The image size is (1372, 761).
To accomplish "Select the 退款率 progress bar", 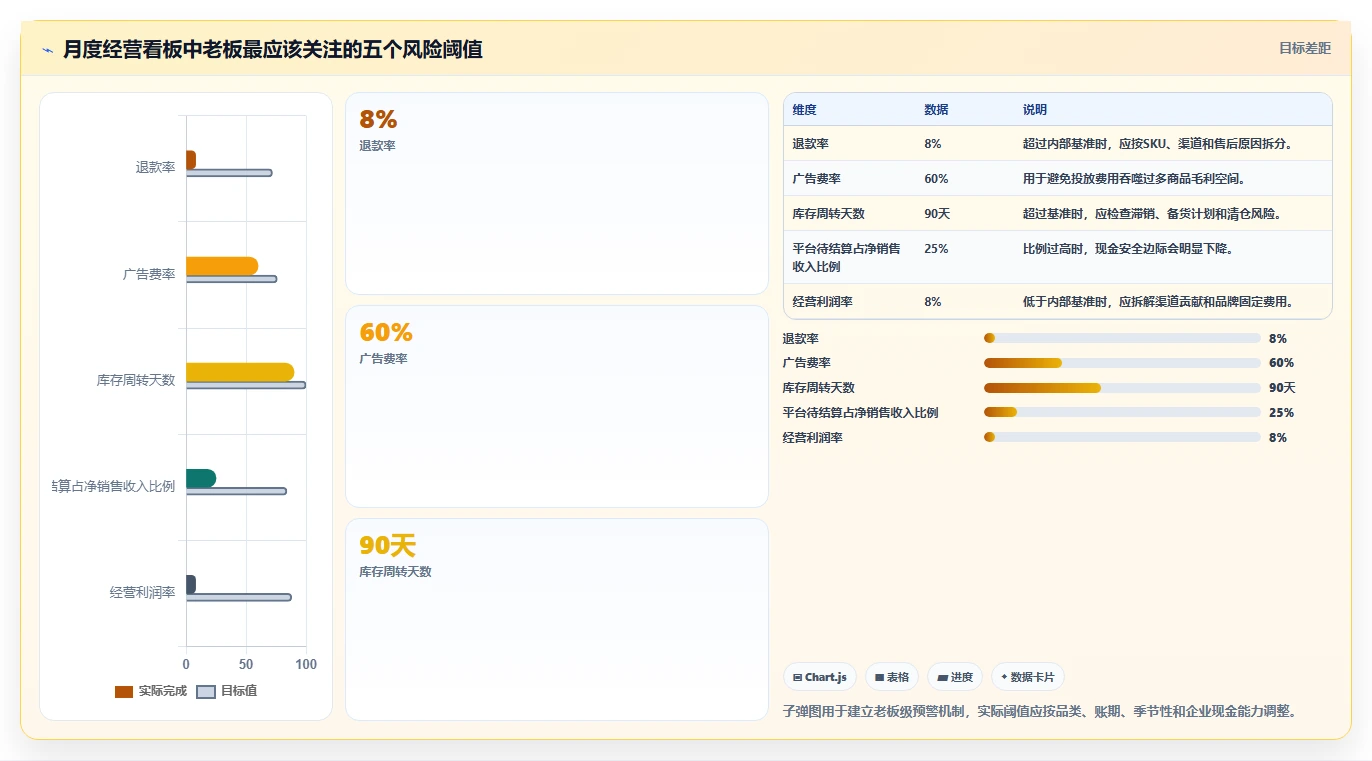I will pyautogui.click(x=1122, y=338).
